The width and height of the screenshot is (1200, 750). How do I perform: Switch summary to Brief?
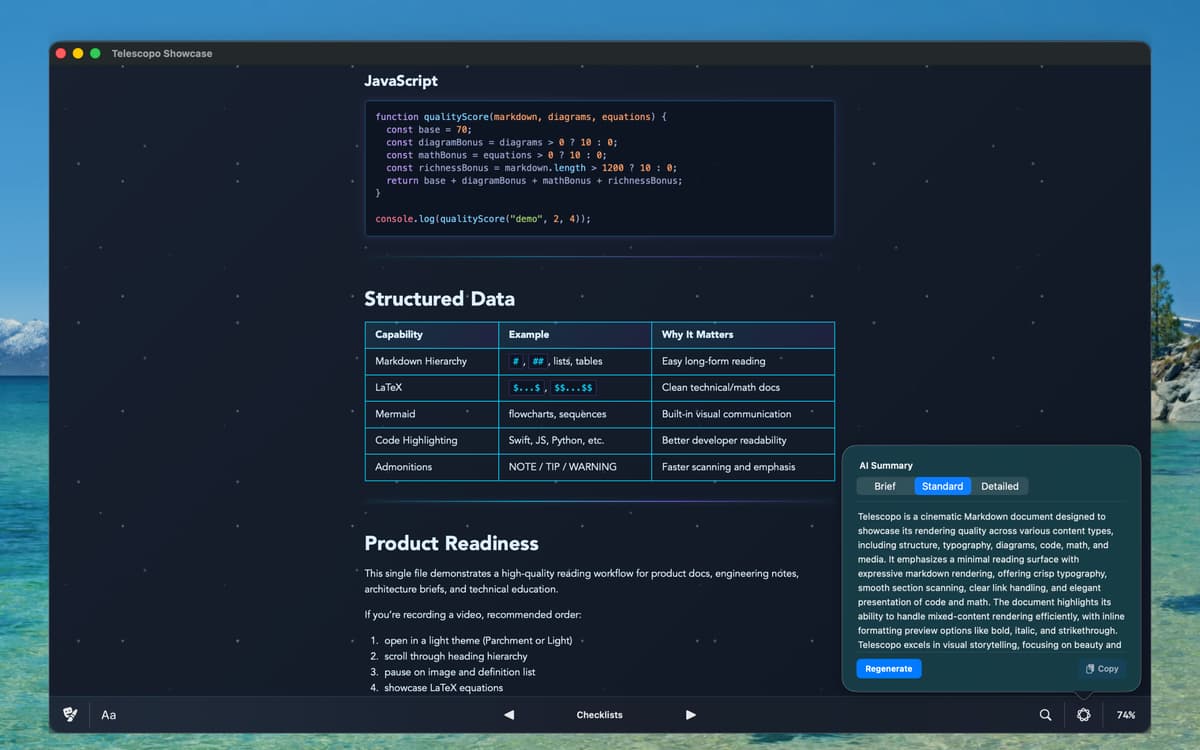pyautogui.click(x=885, y=486)
